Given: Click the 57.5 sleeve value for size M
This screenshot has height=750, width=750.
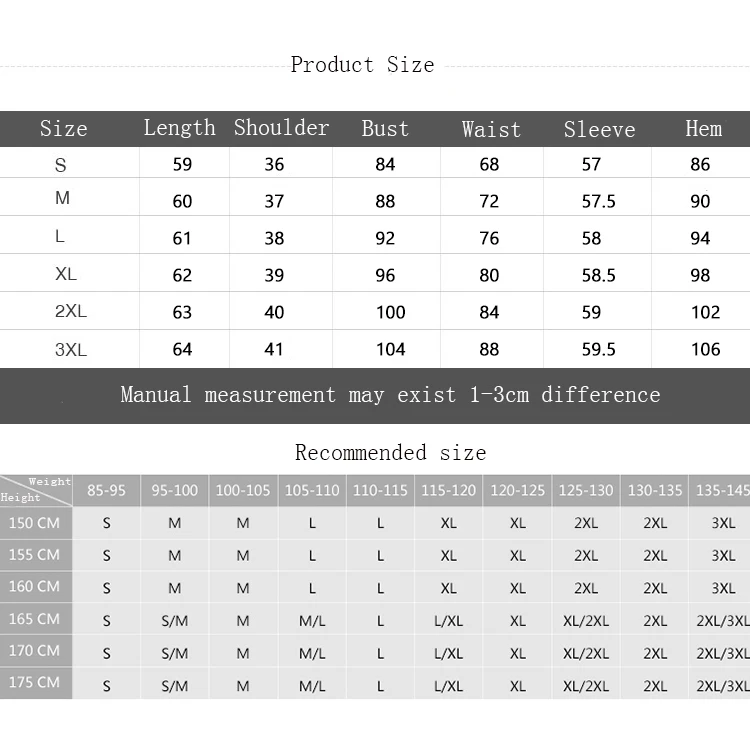Looking at the screenshot, I should [598, 201].
